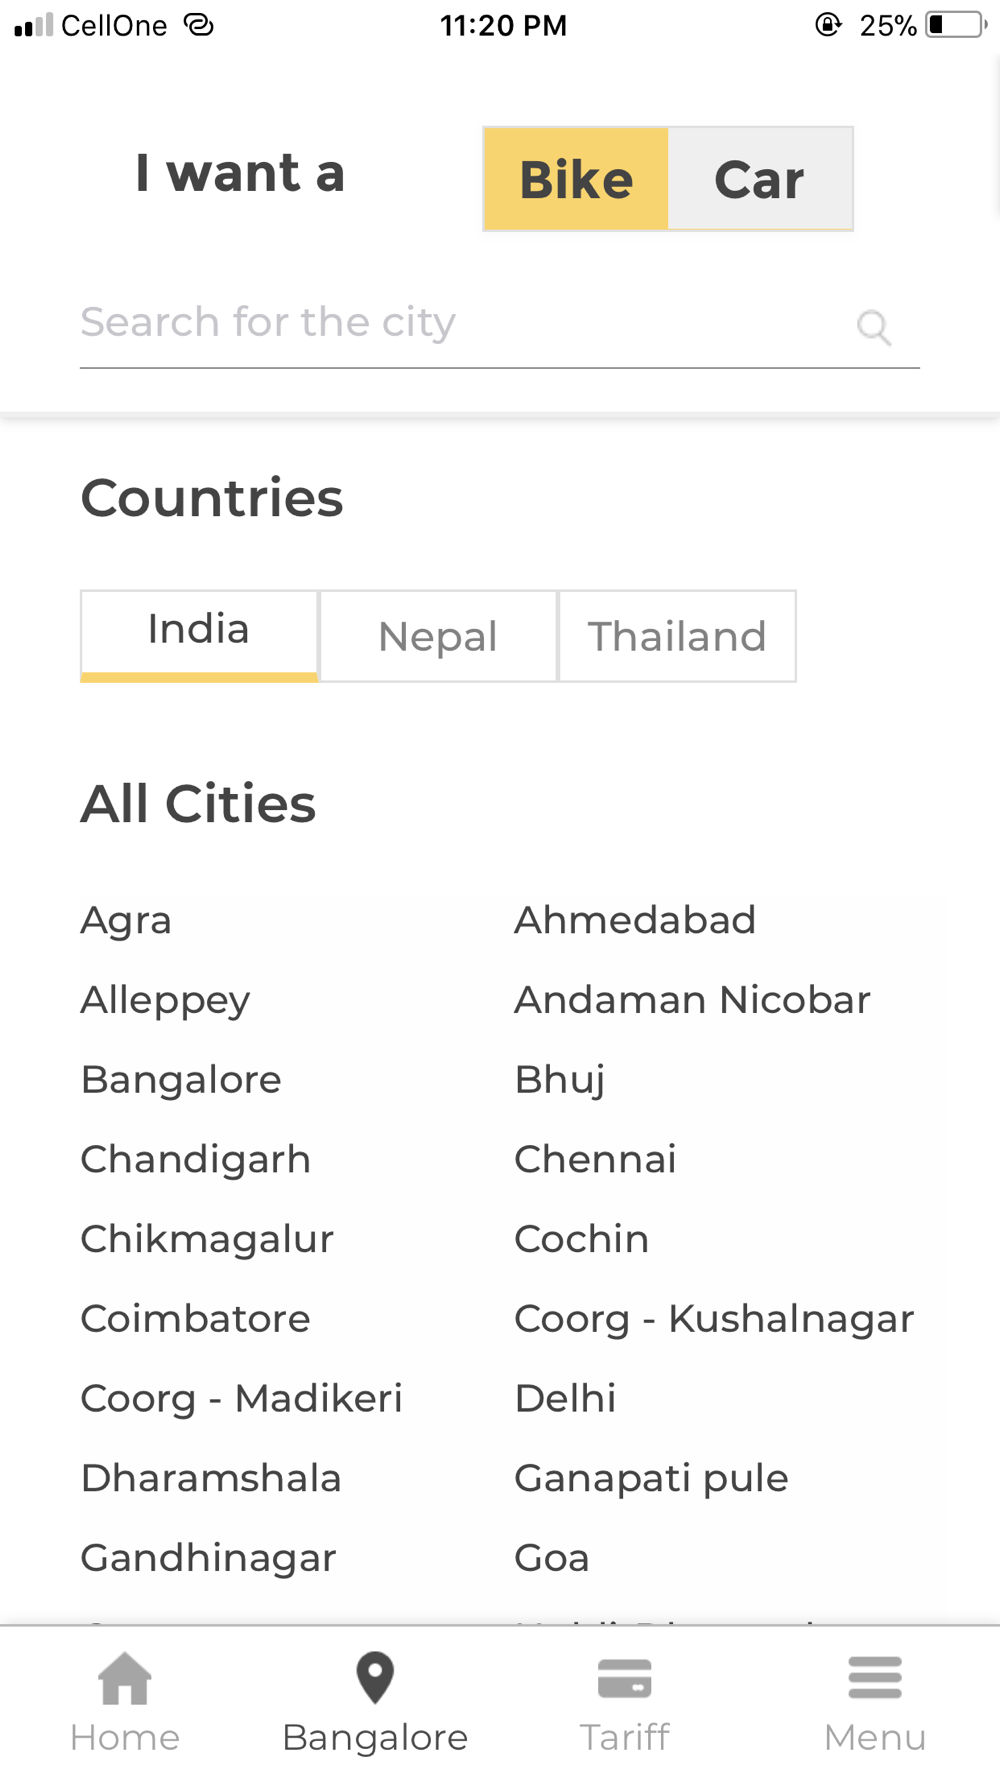Tap the rotation lock status icon
The height and width of the screenshot is (1778, 1000).
tap(828, 25)
